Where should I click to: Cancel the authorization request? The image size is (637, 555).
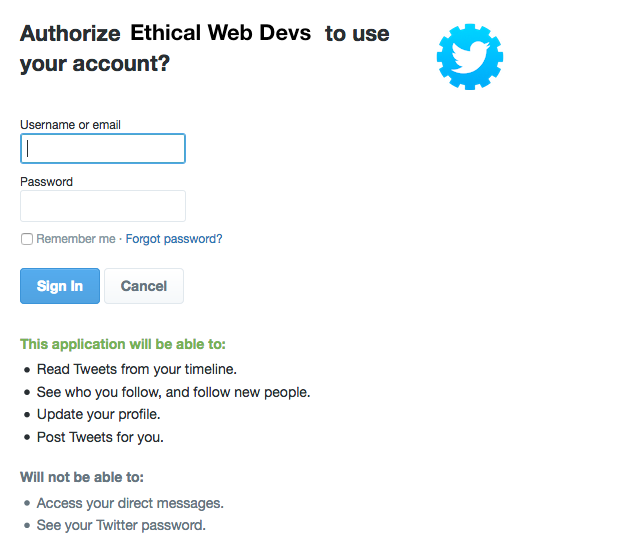coord(144,286)
